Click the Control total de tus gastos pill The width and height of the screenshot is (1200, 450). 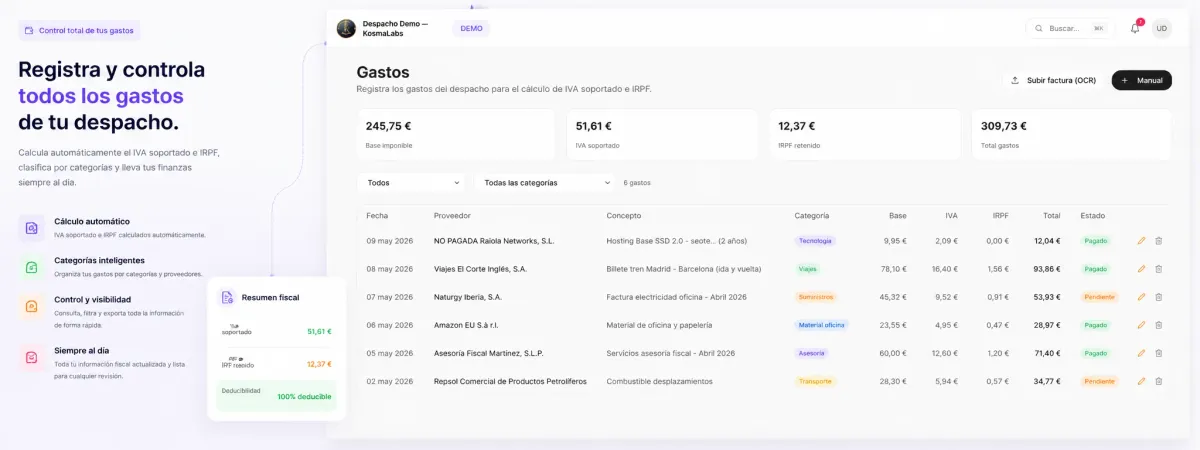point(79,30)
